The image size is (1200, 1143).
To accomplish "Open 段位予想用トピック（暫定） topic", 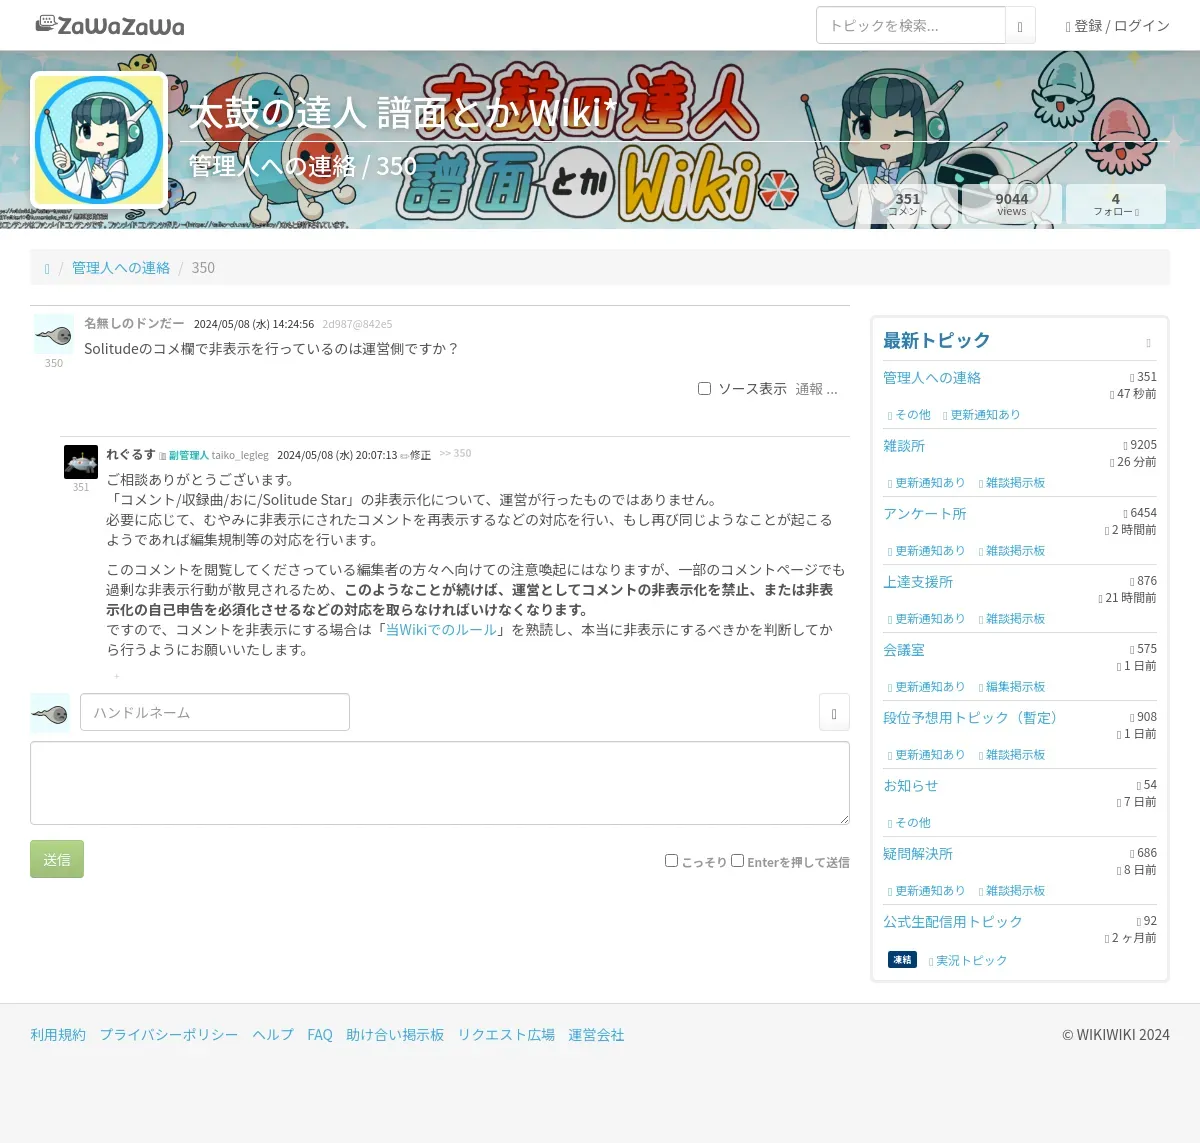I will pos(973,718).
